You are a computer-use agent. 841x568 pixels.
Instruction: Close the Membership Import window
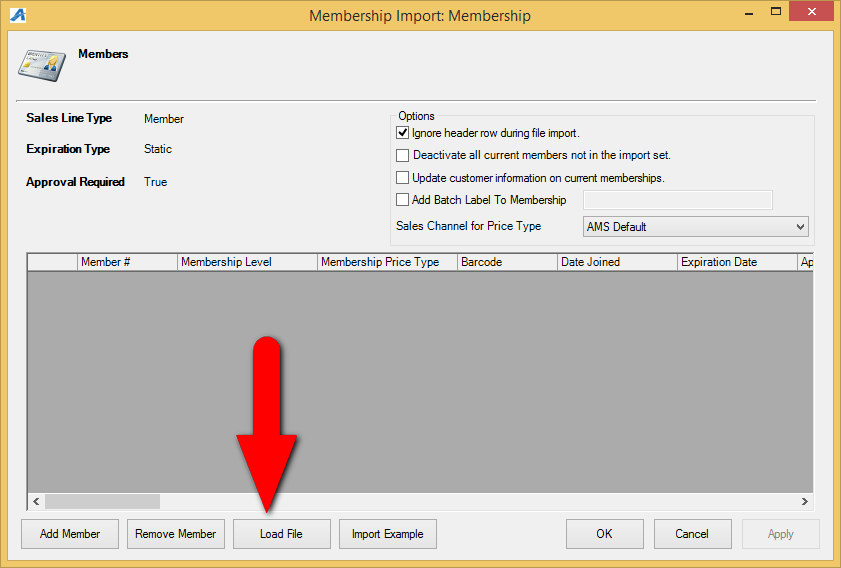tap(812, 12)
